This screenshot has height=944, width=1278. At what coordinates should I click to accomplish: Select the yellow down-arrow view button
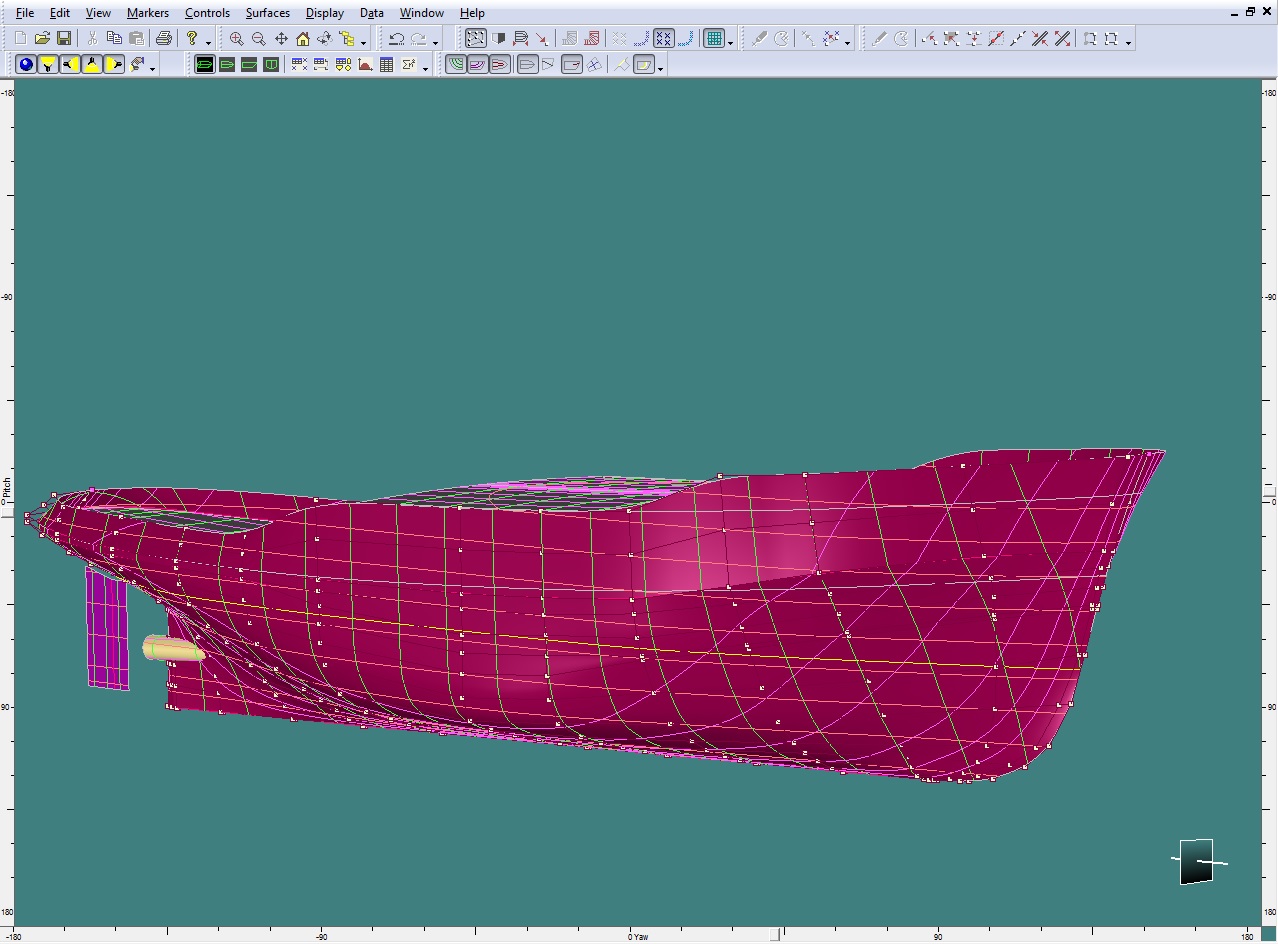point(48,65)
